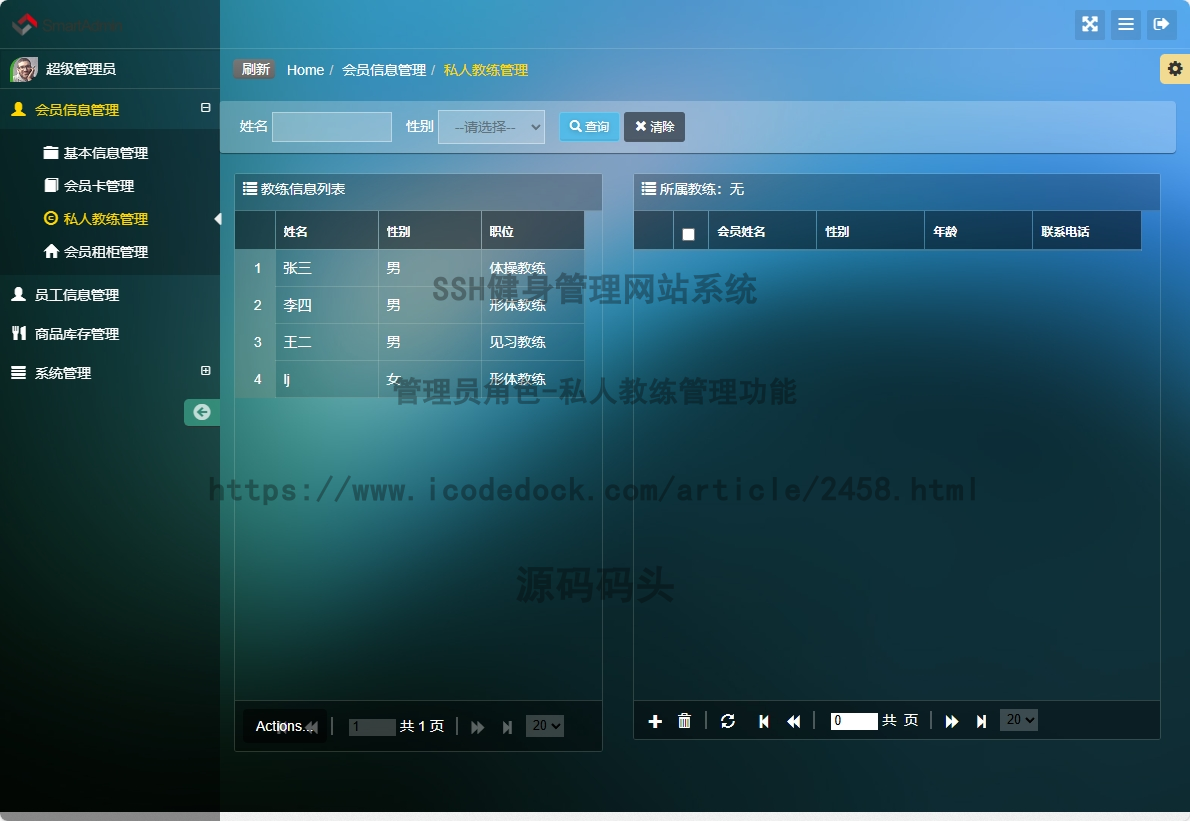Click the 清除 clear button

pyautogui.click(x=654, y=127)
